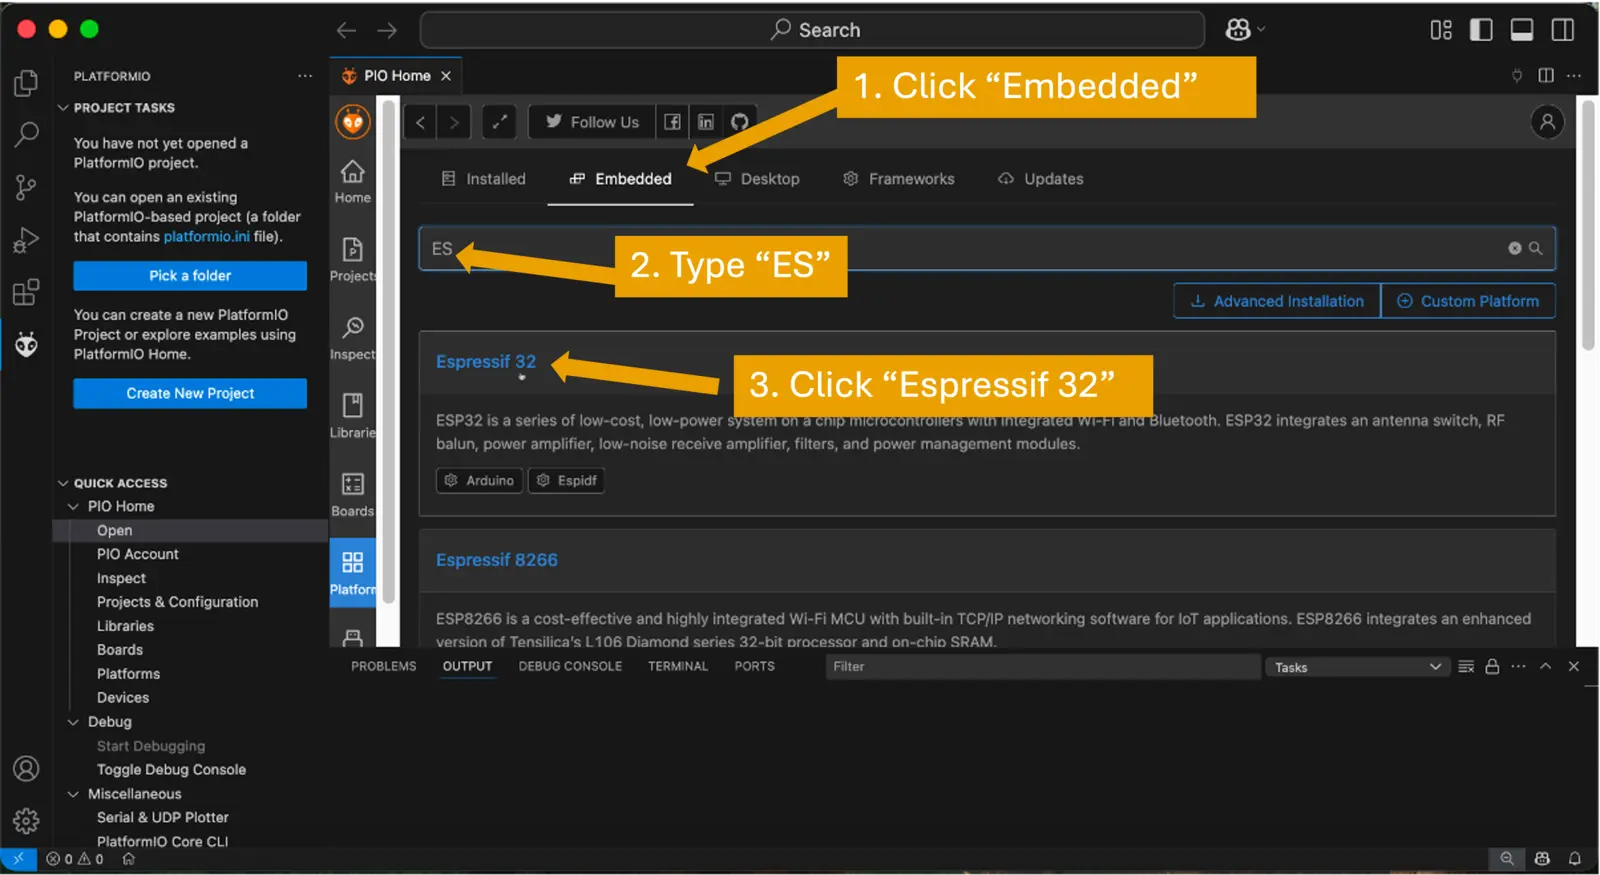Click the top command center Search bar
Image resolution: width=1600 pixels, height=875 pixels.
812,30
